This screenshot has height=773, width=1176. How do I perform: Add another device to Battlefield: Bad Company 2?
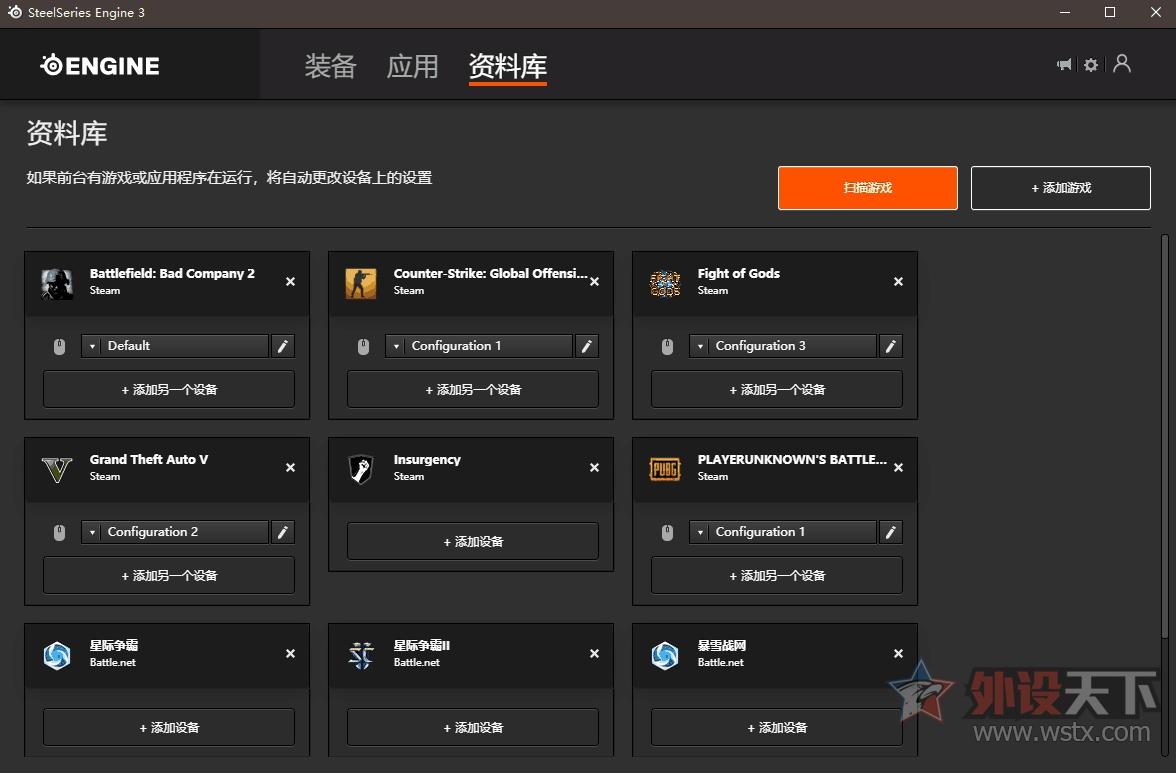tap(169, 389)
